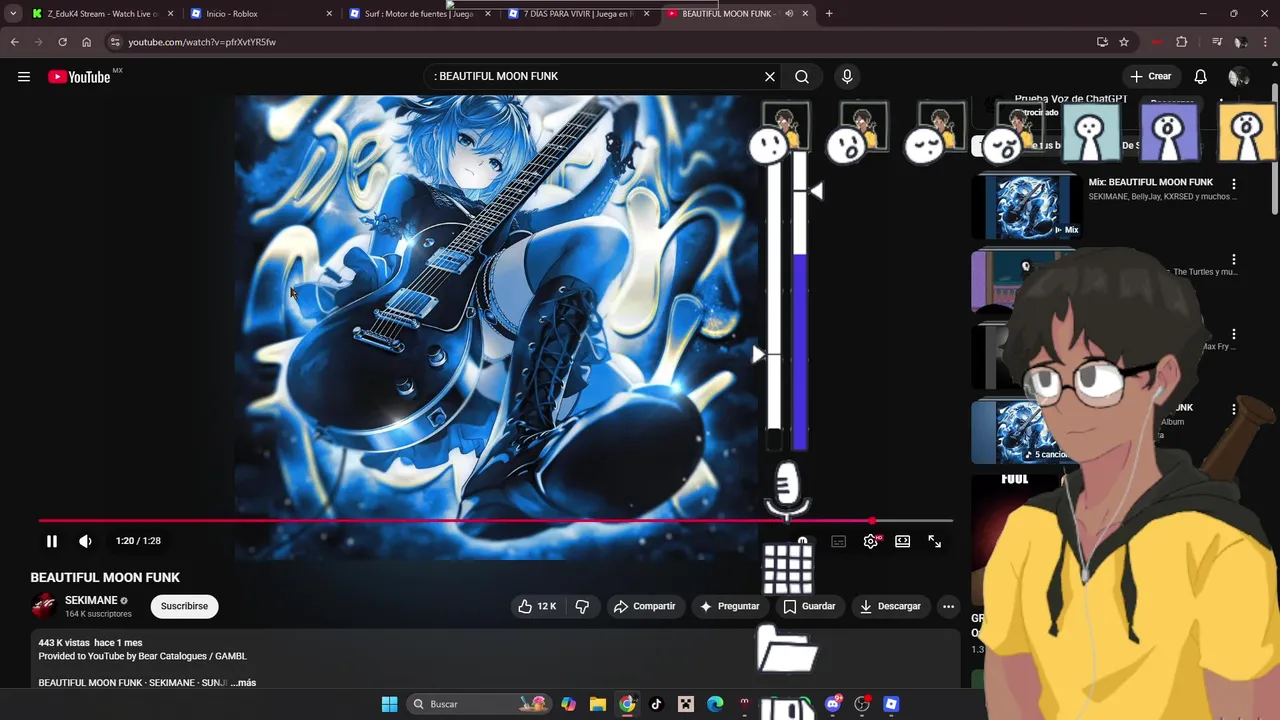Click the browser home button
The height and width of the screenshot is (720, 1280).
pos(86,42)
